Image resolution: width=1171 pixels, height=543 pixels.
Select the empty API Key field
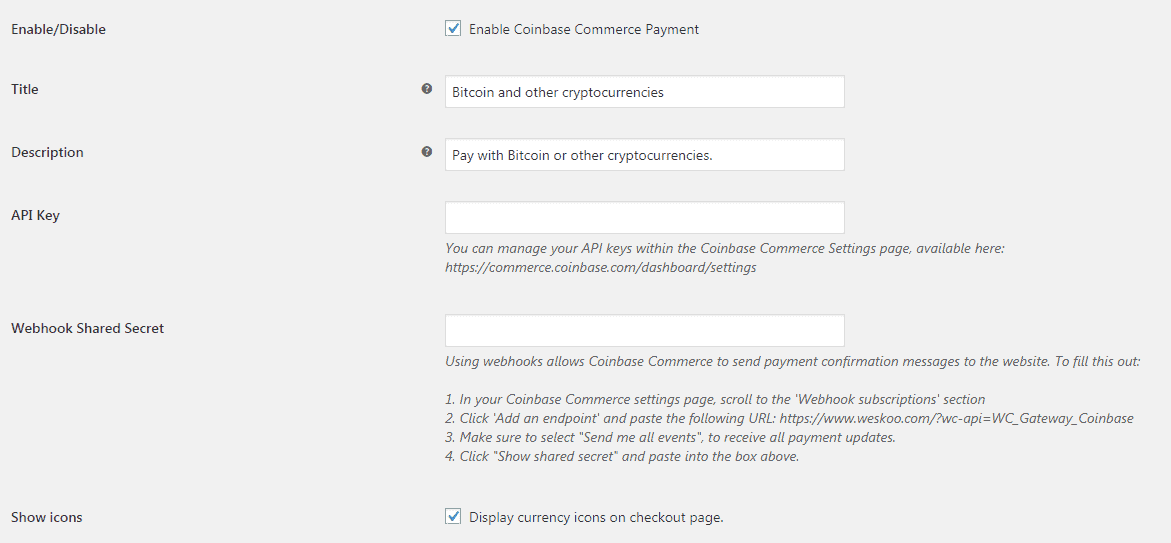click(x=644, y=217)
